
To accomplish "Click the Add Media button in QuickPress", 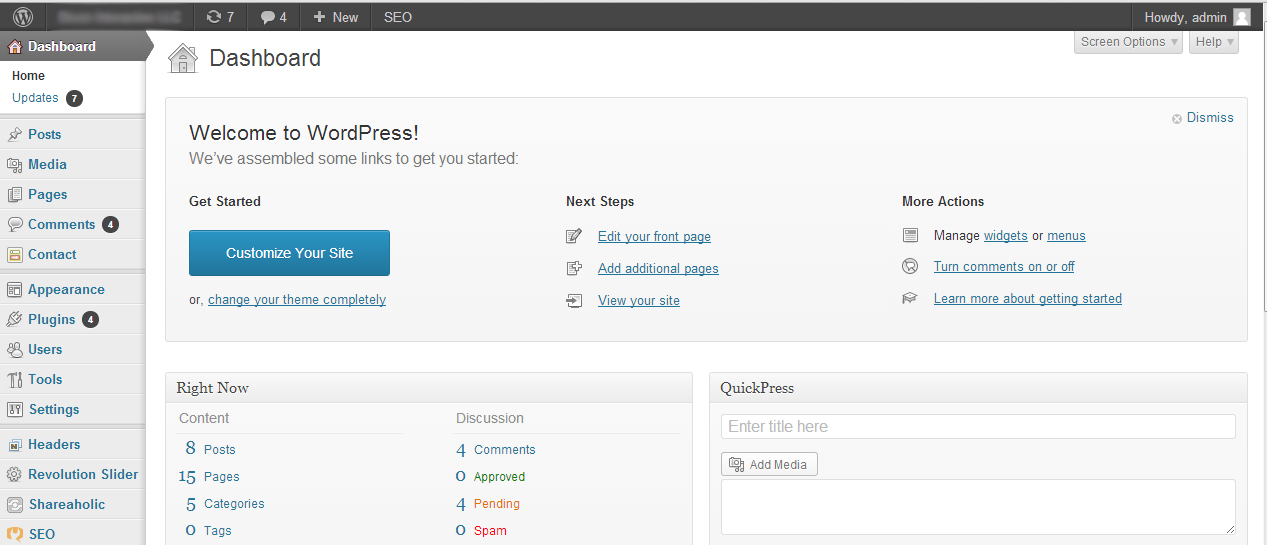I will click(769, 464).
